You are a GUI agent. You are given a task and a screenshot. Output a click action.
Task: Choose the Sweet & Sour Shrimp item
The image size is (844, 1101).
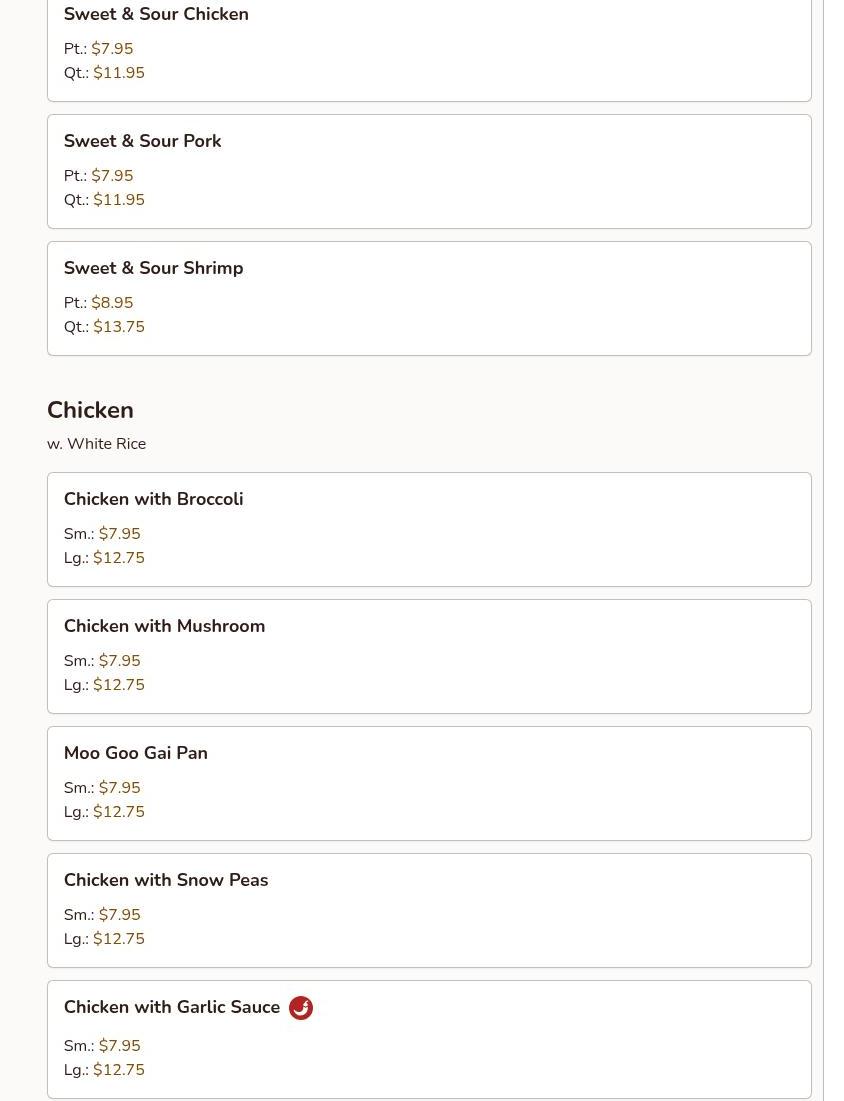click(429, 298)
